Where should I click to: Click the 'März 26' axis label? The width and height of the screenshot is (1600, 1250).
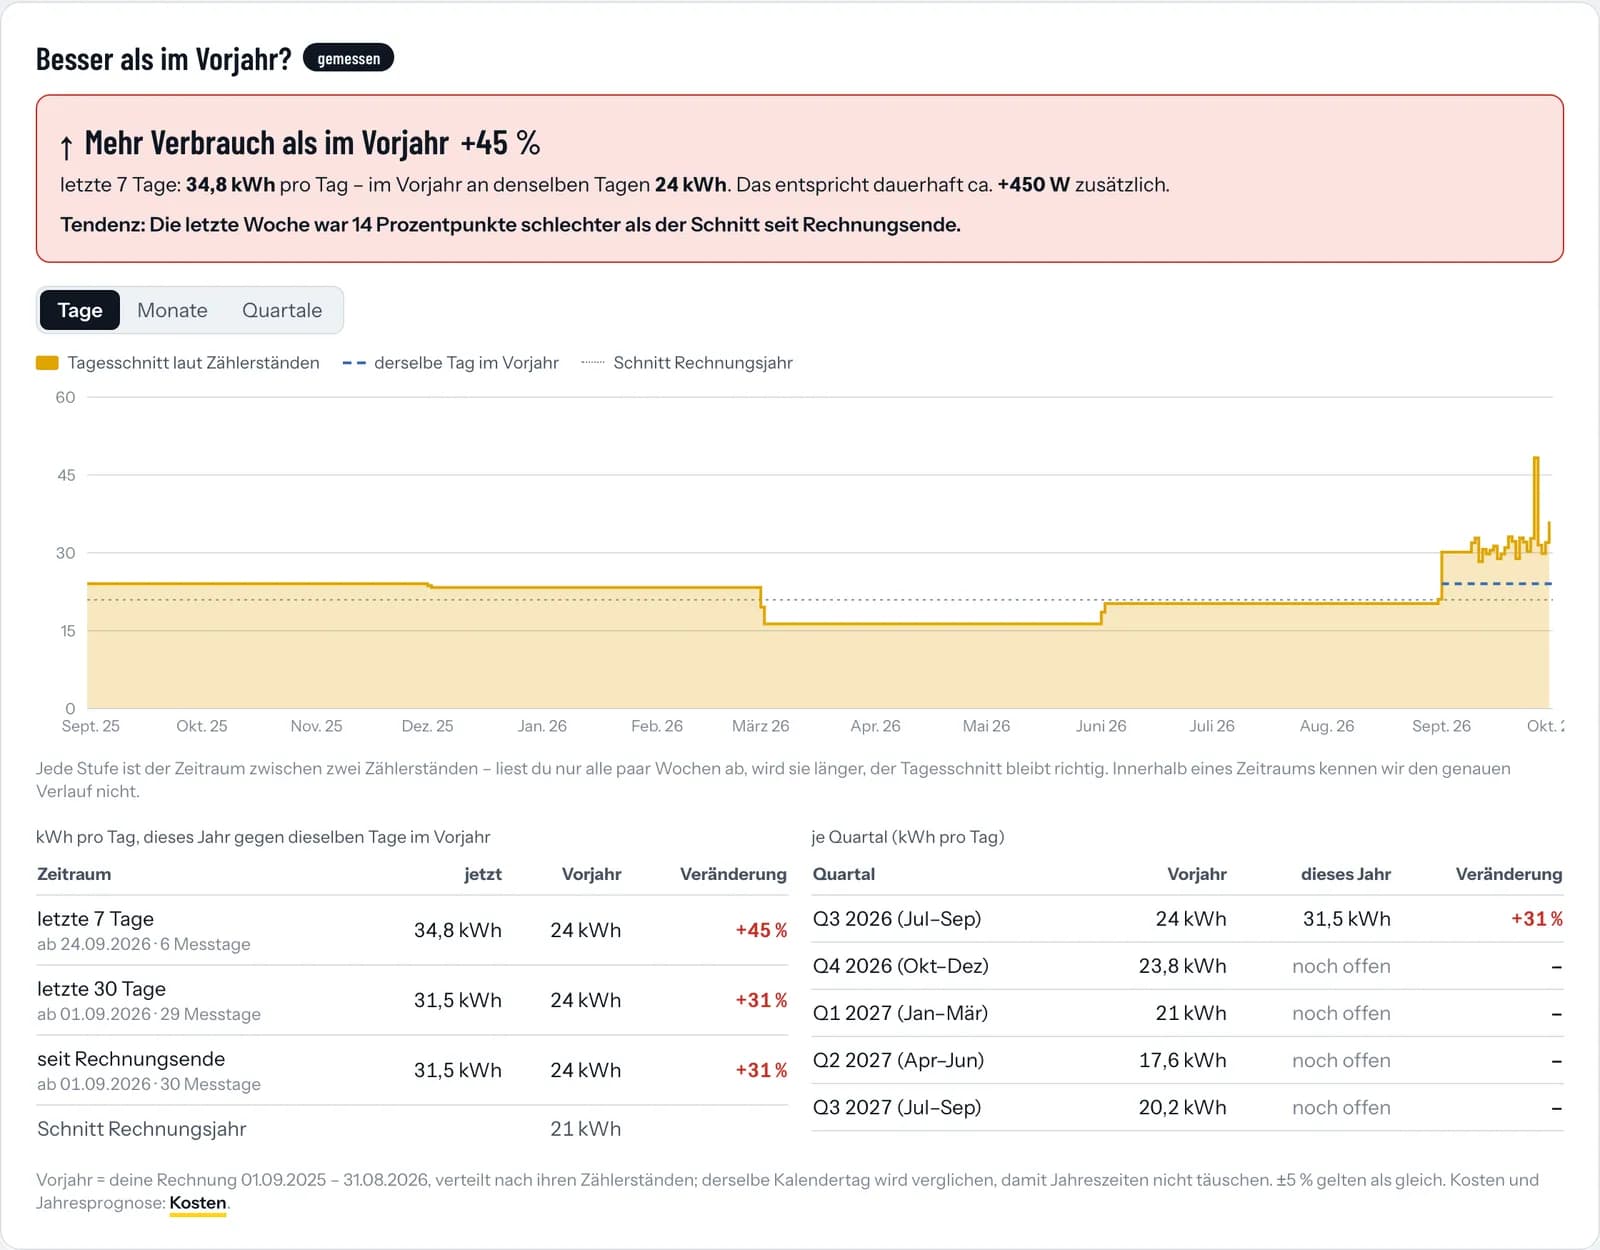760,726
